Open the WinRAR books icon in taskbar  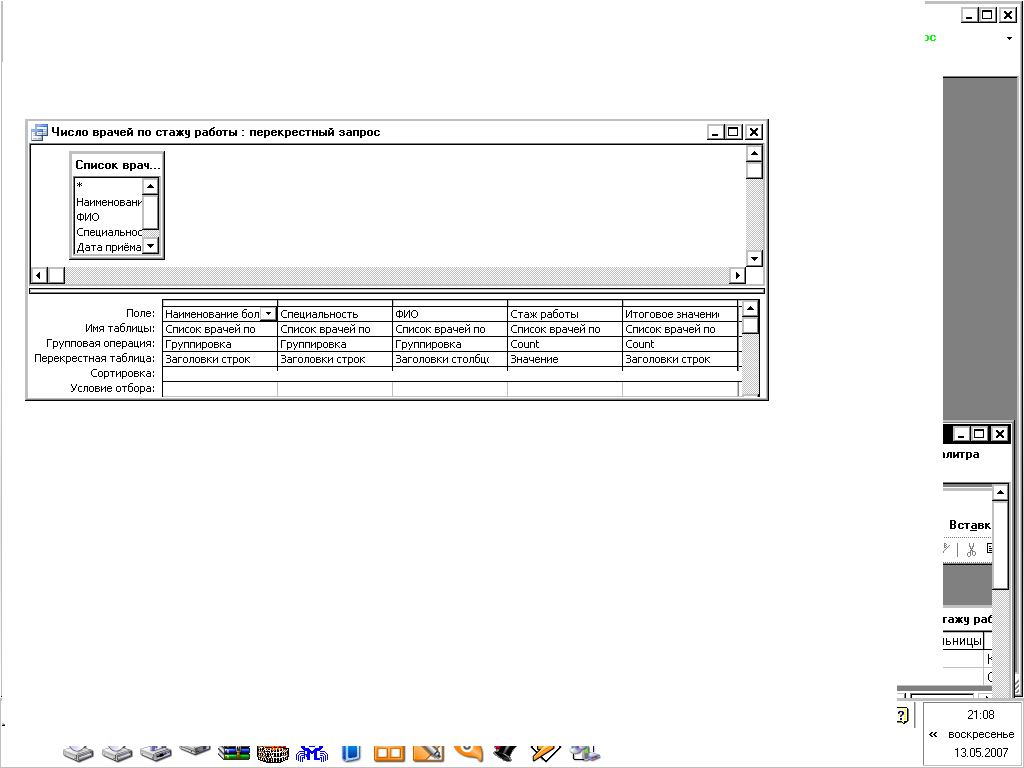234,754
